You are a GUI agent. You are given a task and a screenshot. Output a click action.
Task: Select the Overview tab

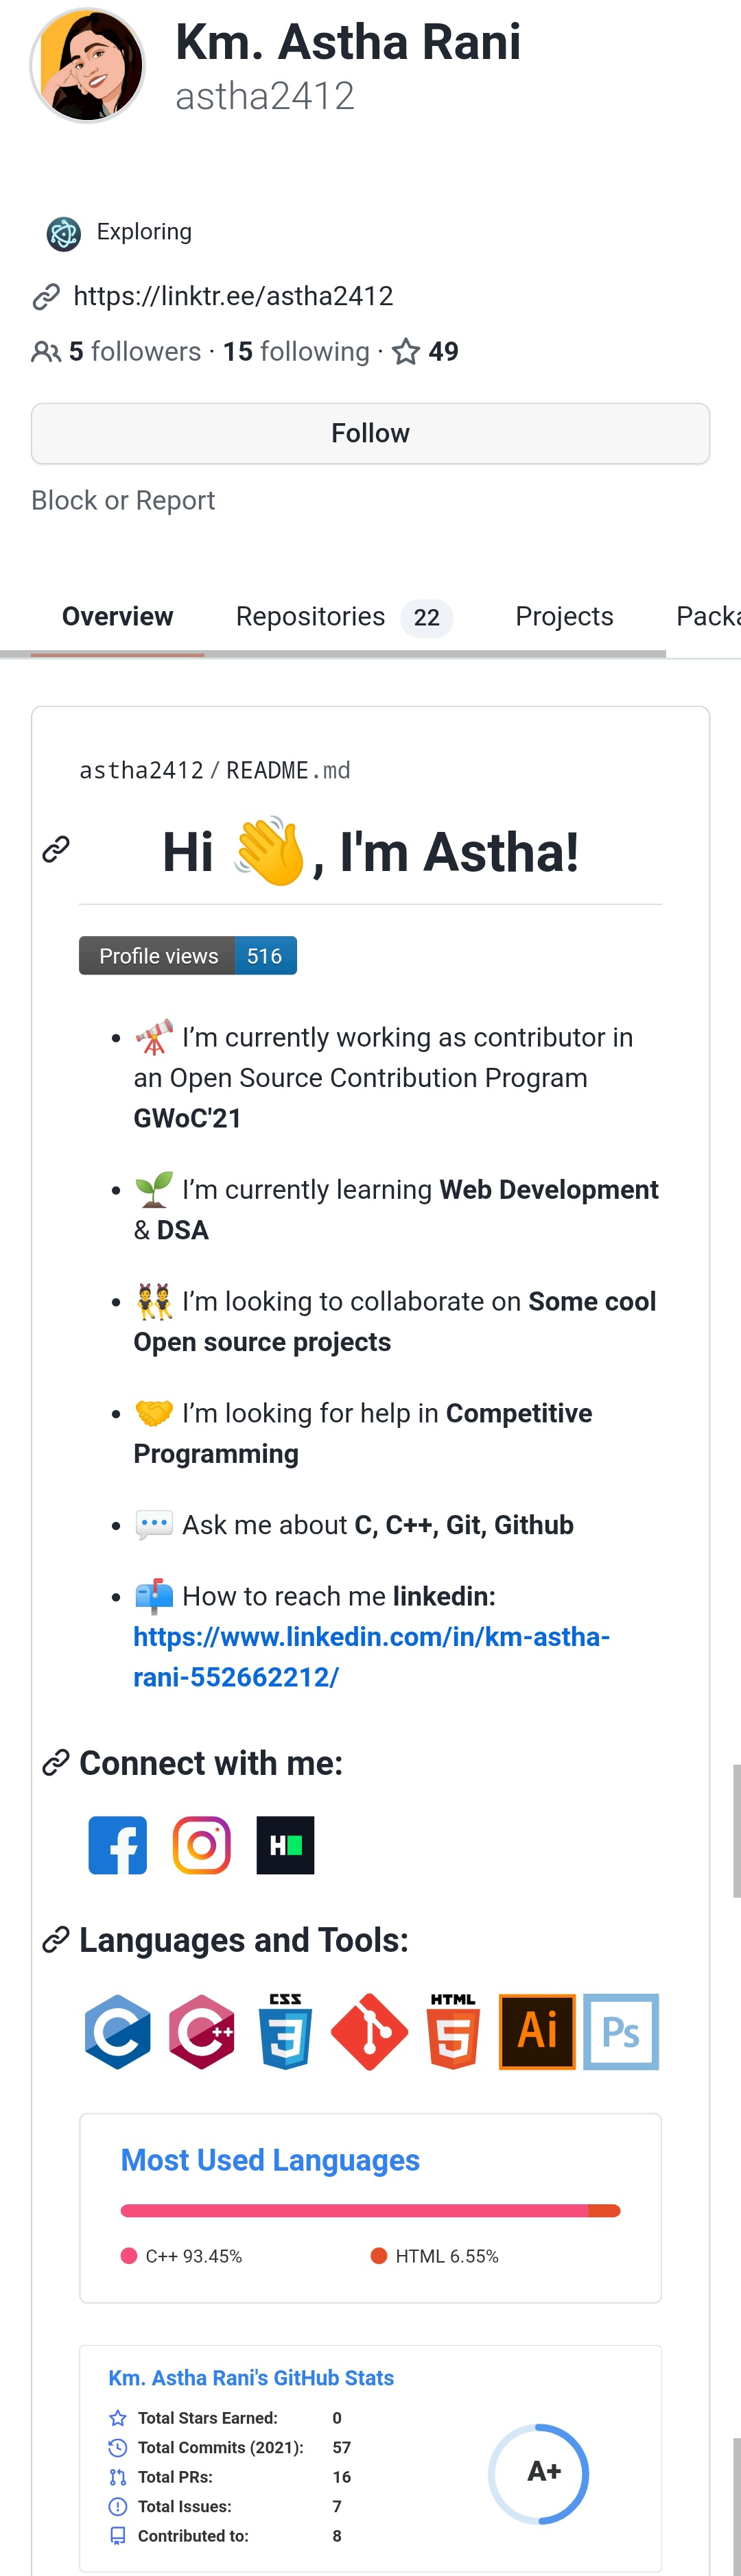117,617
